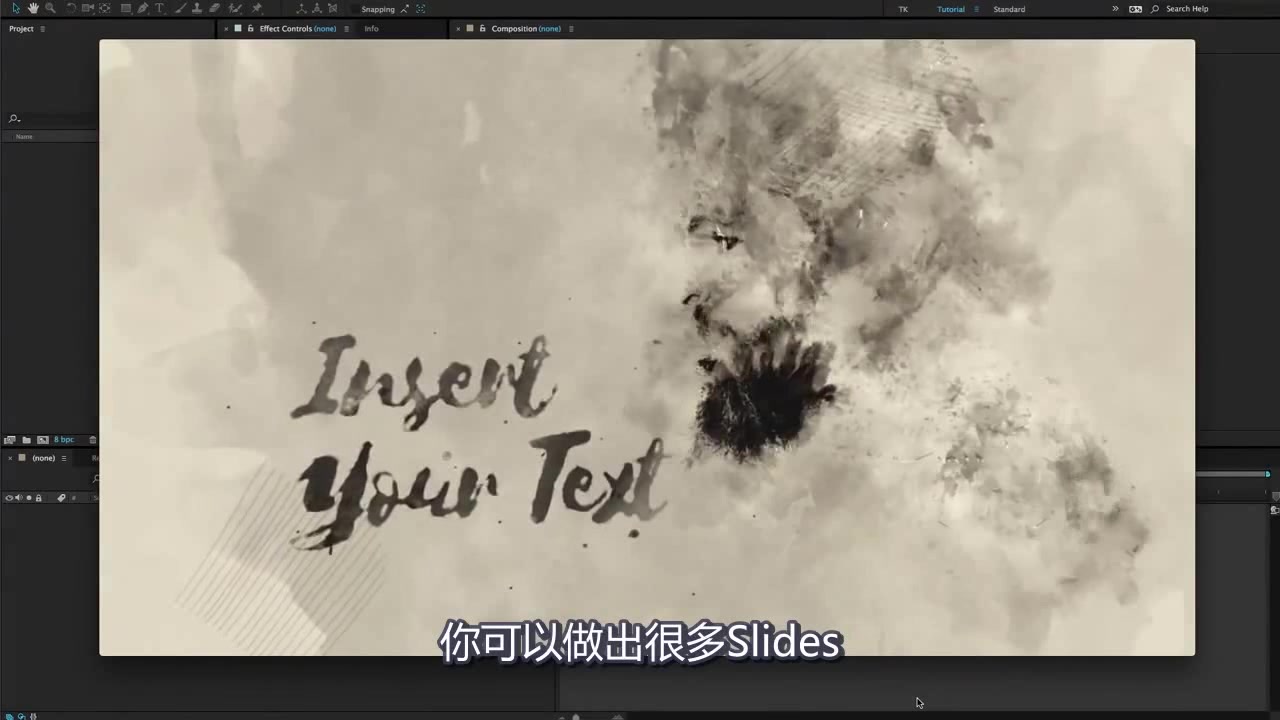The image size is (1280, 720).
Task: Select the Hand tool
Action: [33, 9]
